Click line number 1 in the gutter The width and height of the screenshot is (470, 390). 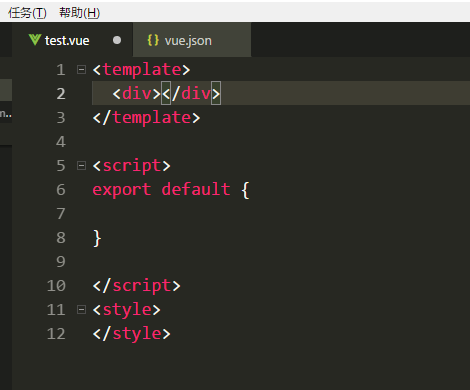click(x=61, y=70)
